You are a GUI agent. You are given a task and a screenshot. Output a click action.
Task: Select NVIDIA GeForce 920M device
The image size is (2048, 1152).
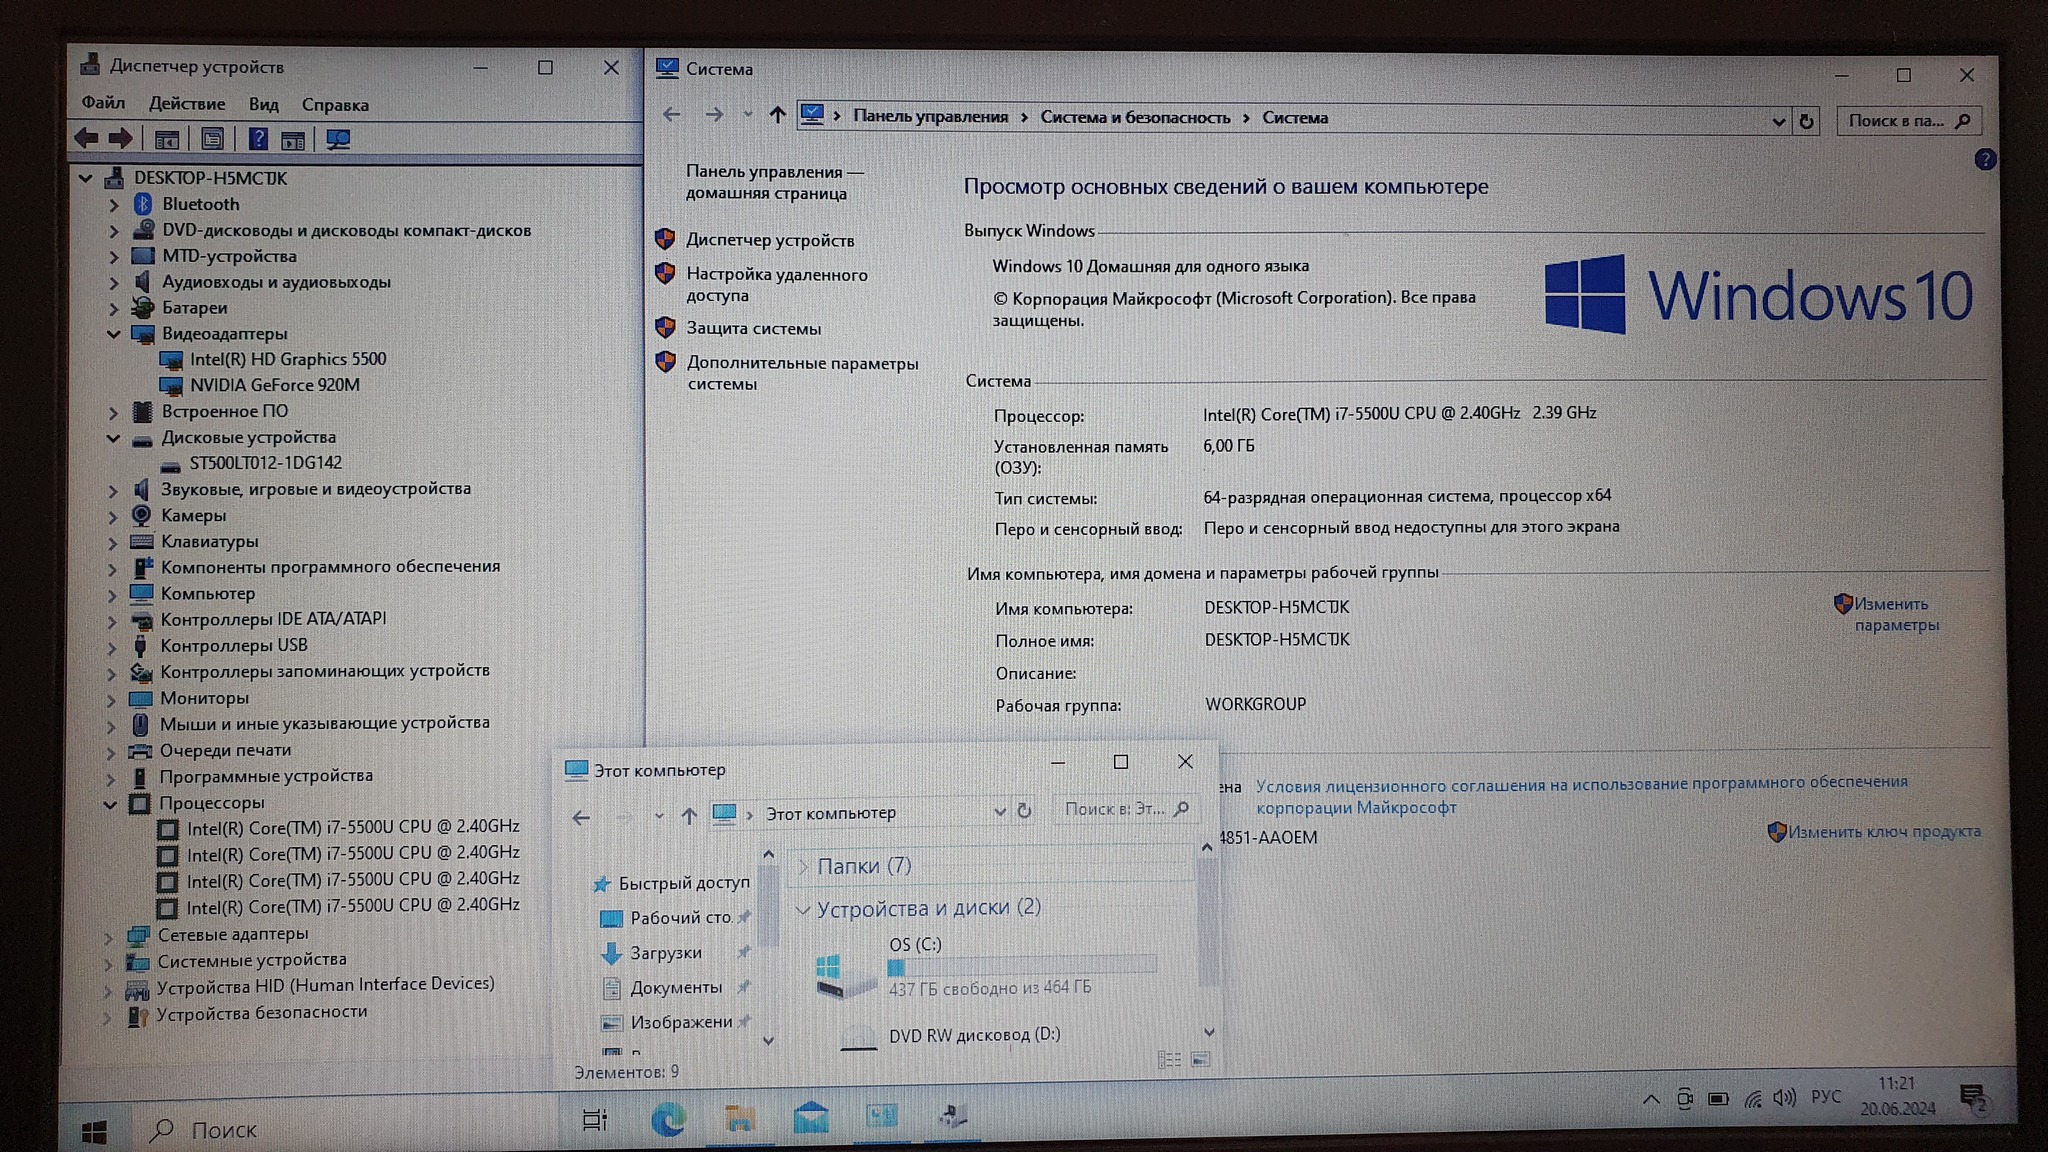tap(274, 385)
